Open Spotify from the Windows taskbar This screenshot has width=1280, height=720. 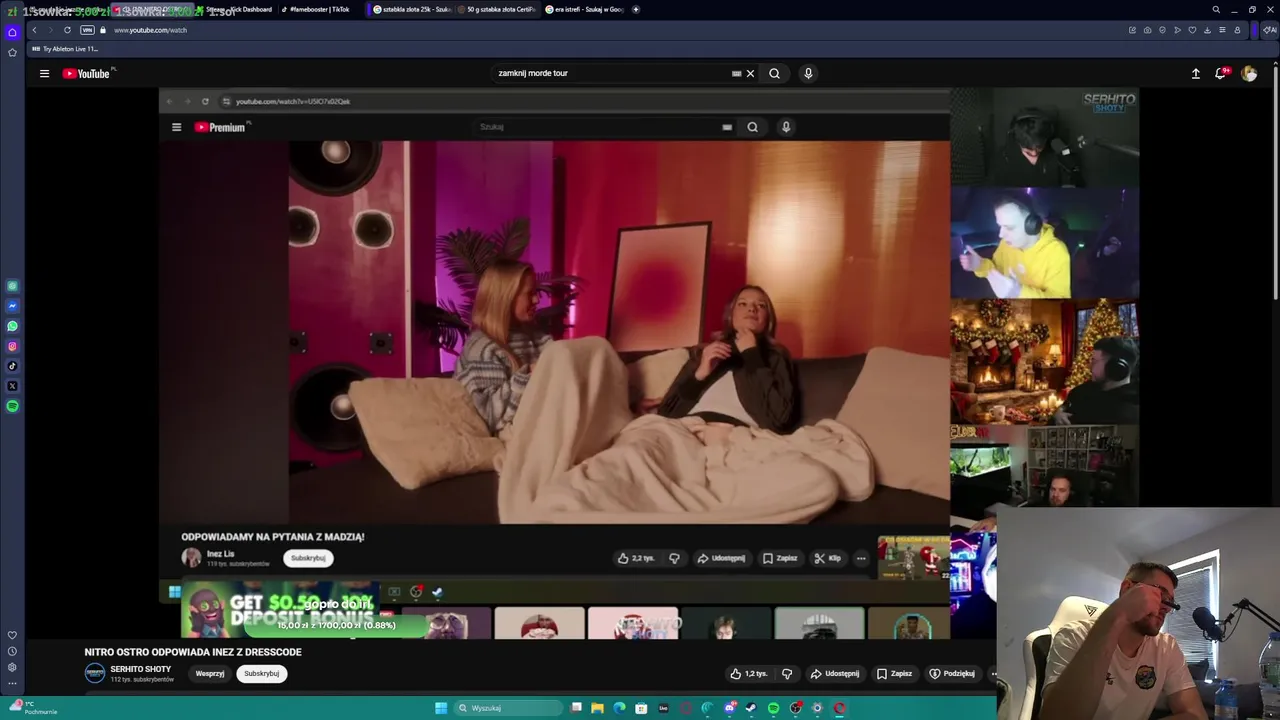click(x=773, y=708)
